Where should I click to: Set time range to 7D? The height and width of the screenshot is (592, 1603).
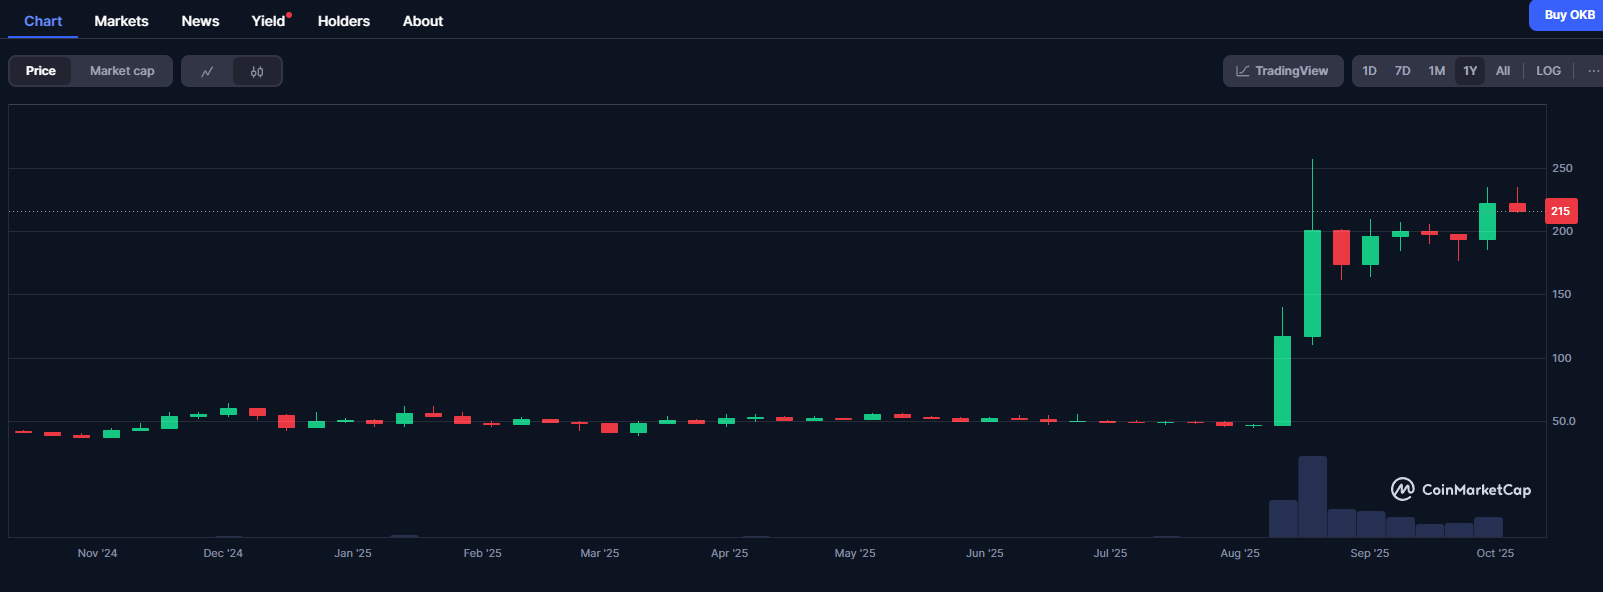[x=1403, y=71]
